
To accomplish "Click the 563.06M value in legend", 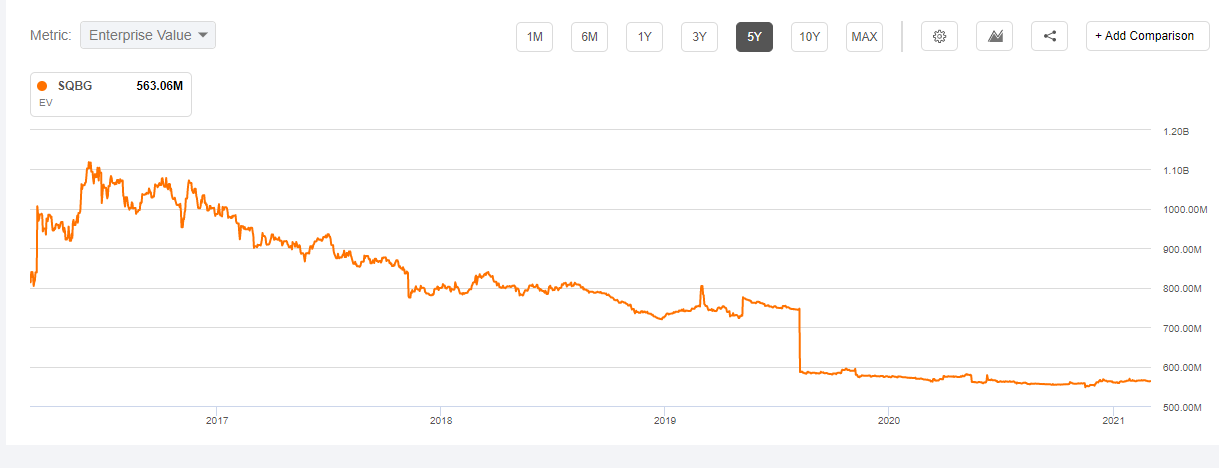I will [x=159, y=86].
